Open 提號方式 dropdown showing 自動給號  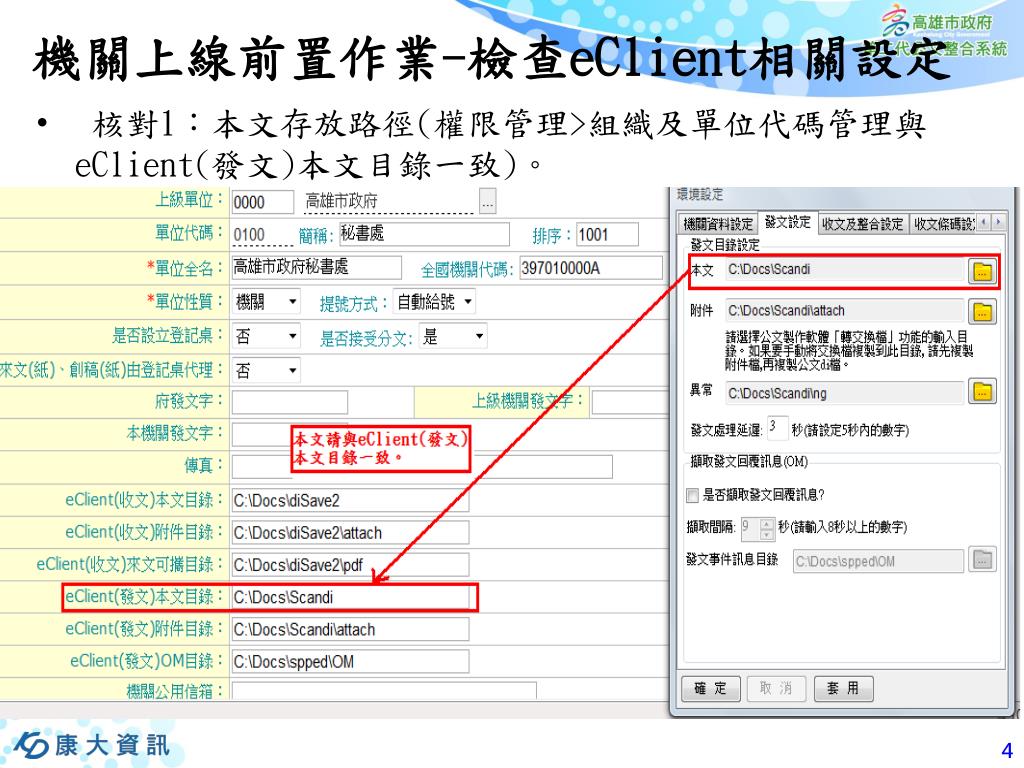tap(434, 302)
